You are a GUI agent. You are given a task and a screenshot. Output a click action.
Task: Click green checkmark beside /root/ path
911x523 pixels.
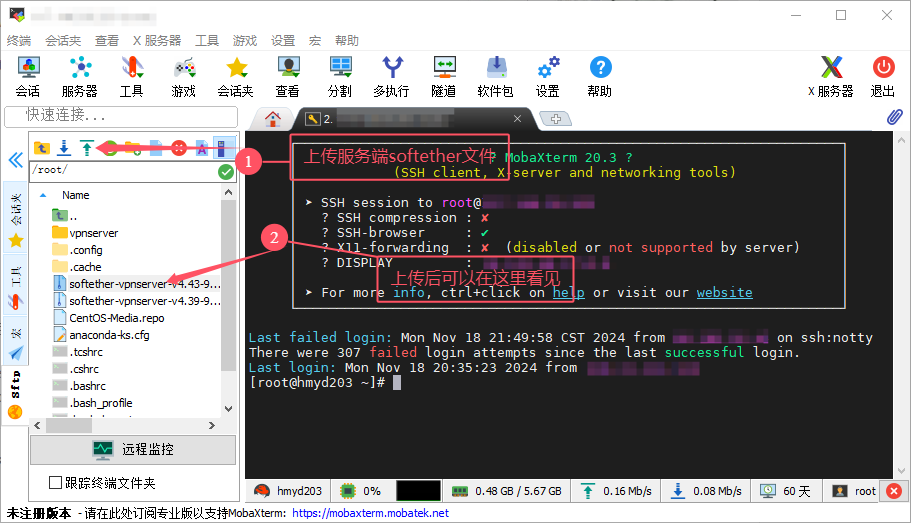pos(226,171)
